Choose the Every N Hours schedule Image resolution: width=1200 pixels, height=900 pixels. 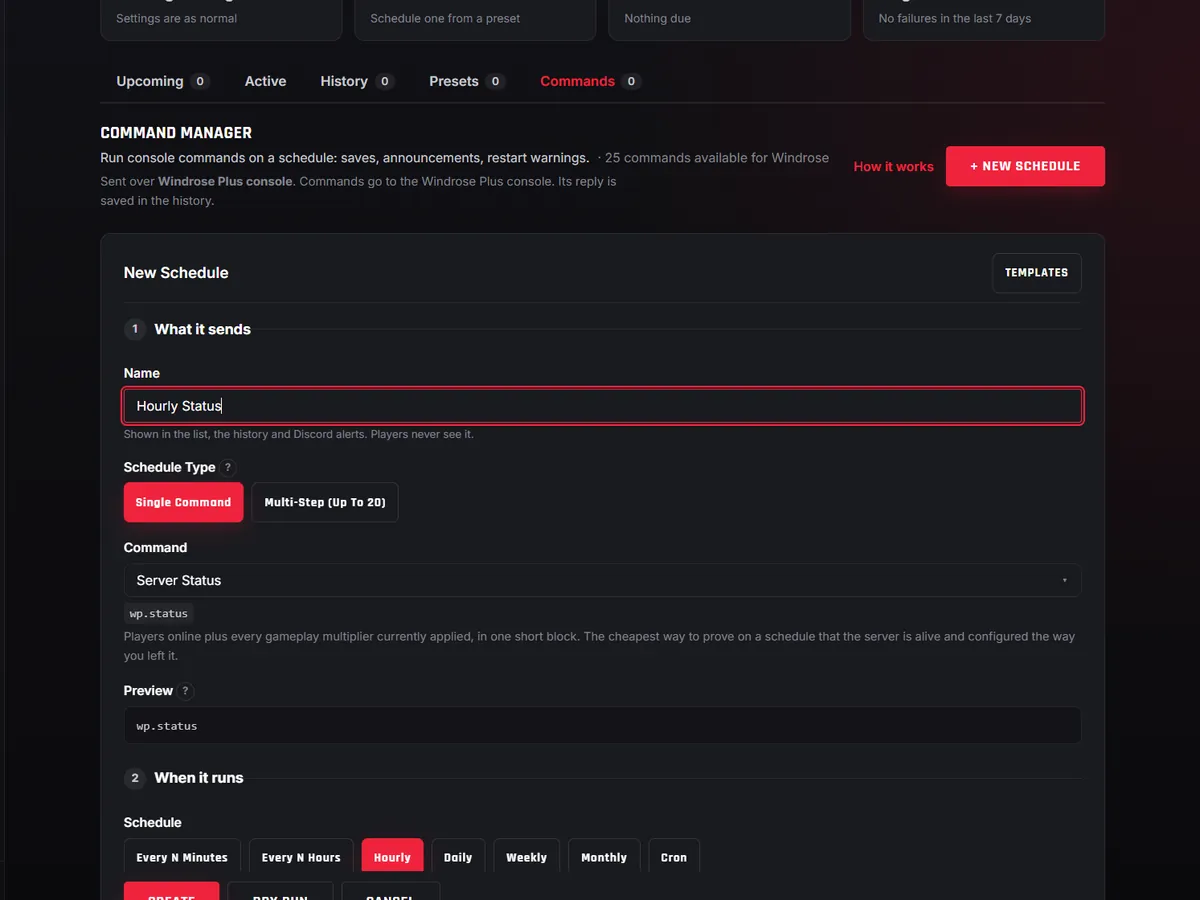point(301,857)
